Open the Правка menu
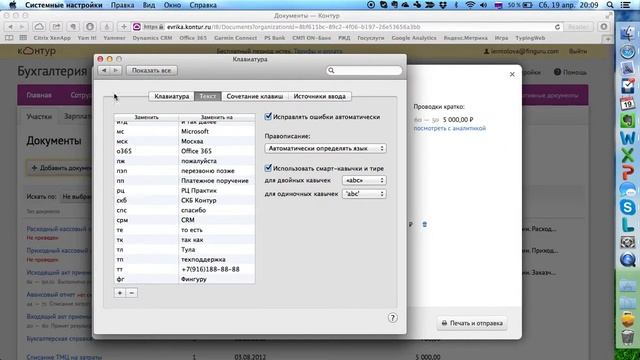This screenshot has width=640, height=360. (122, 5)
